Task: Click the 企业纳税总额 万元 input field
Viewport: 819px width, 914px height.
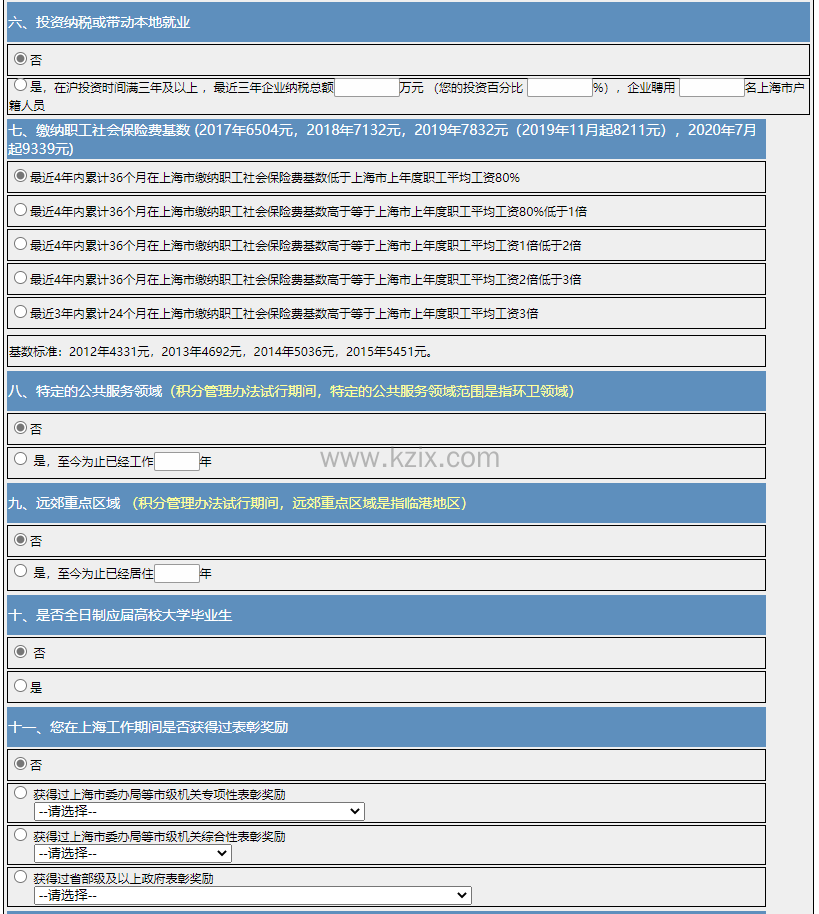Action: [366, 88]
